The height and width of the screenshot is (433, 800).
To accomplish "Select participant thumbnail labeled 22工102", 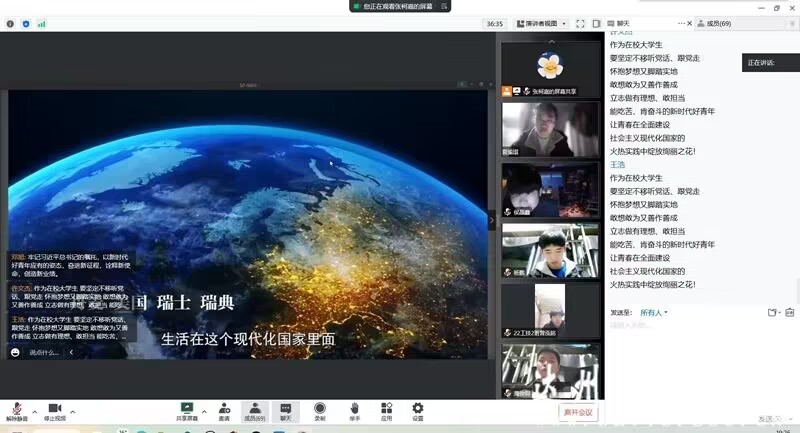I will coord(550,311).
